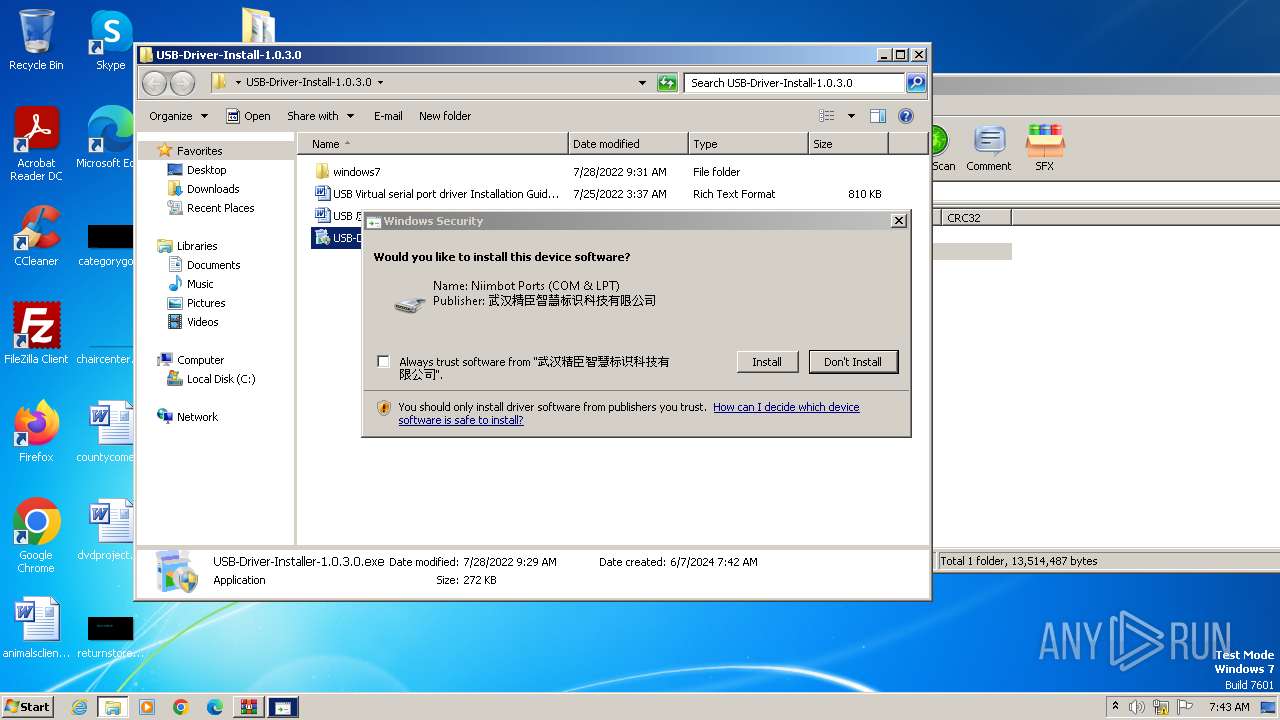Sort by Type column header
Image resolution: width=1280 pixels, height=720 pixels.
click(x=748, y=144)
